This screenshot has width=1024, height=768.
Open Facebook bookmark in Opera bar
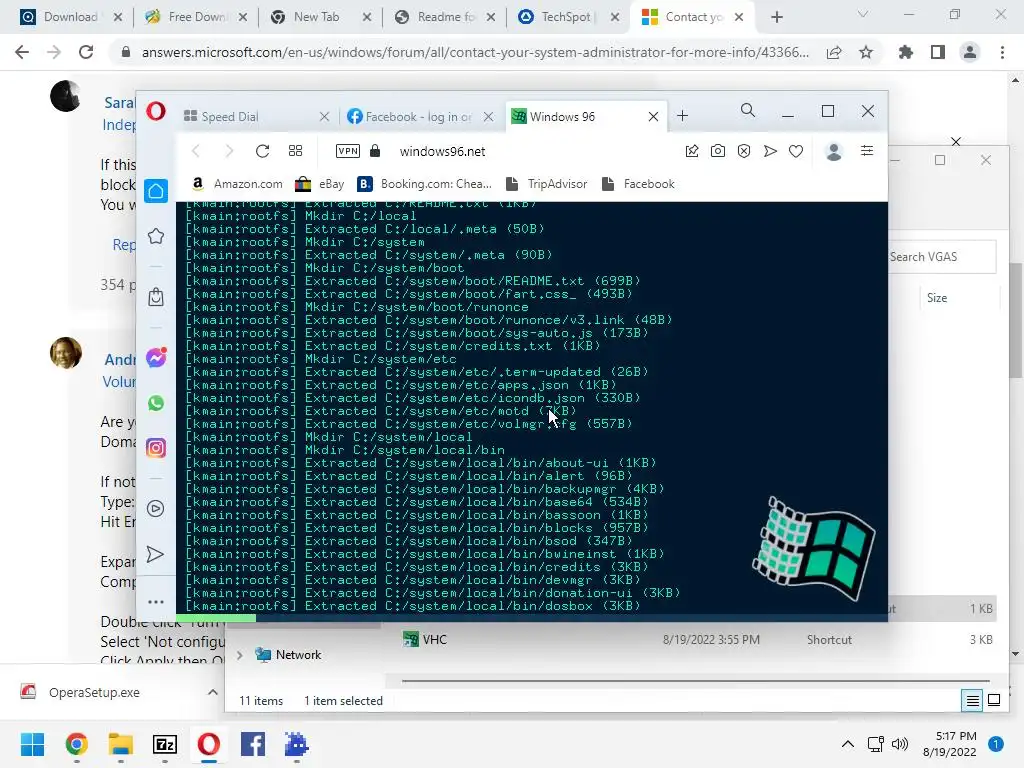point(637,184)
